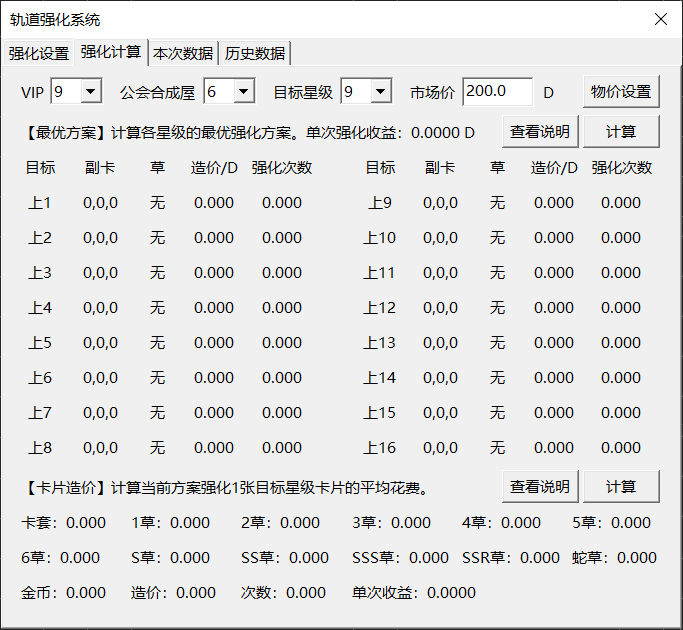
Task: Click 查看说明 for 最优方案 section
Action: pos(540,132)
